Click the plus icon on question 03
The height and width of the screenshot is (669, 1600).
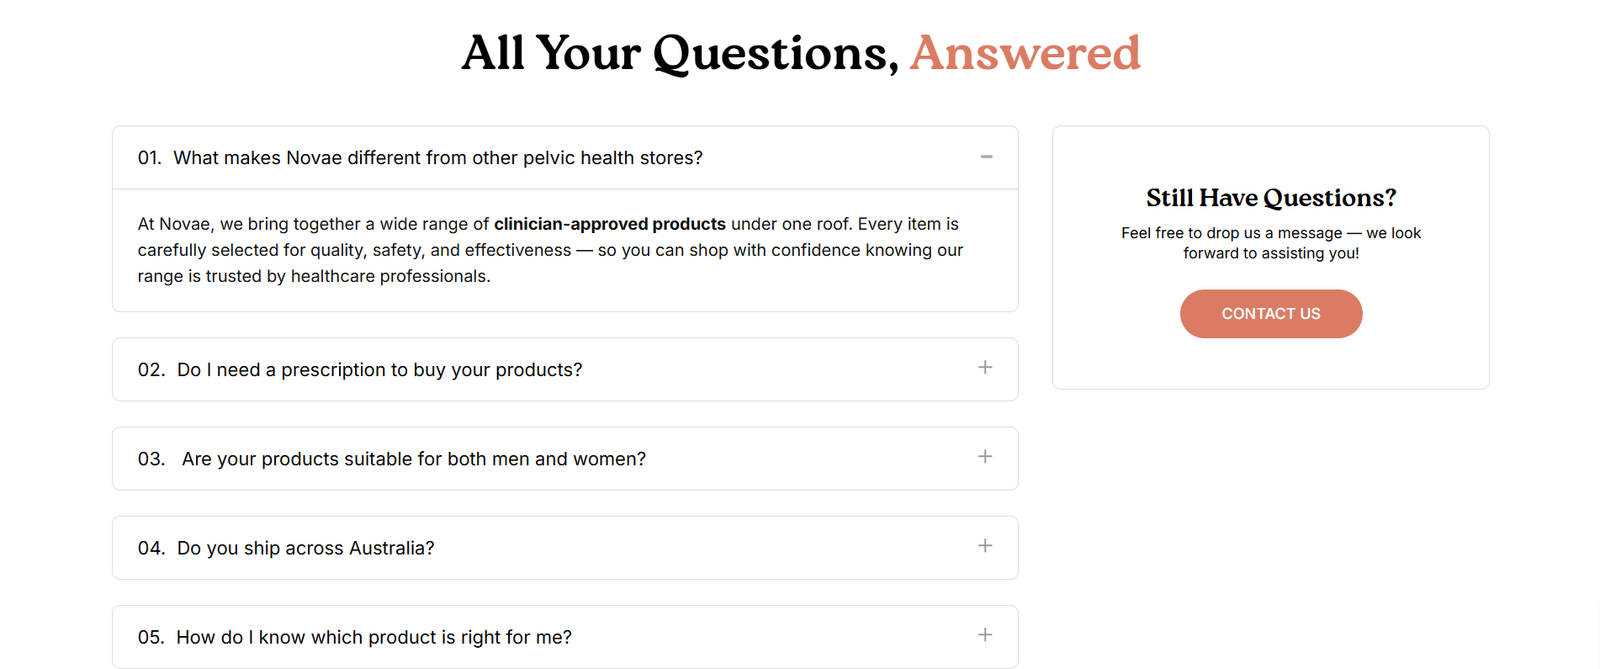[985, 457]
